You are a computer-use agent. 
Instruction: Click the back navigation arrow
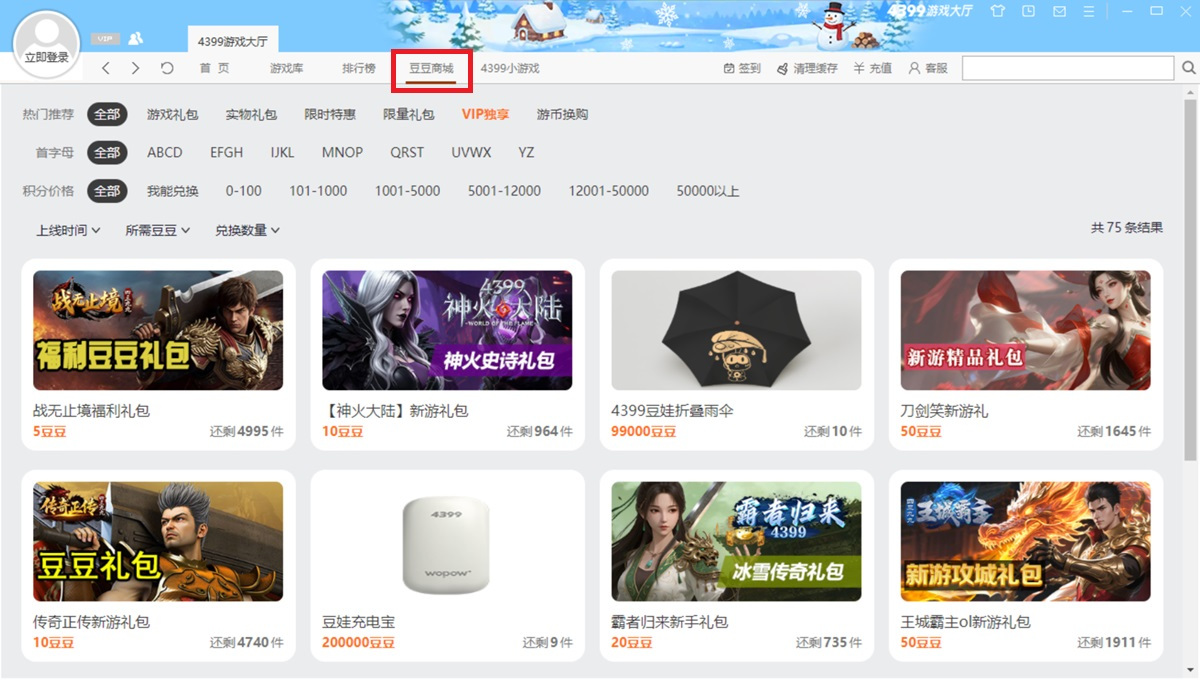click(x=106, y=68)
